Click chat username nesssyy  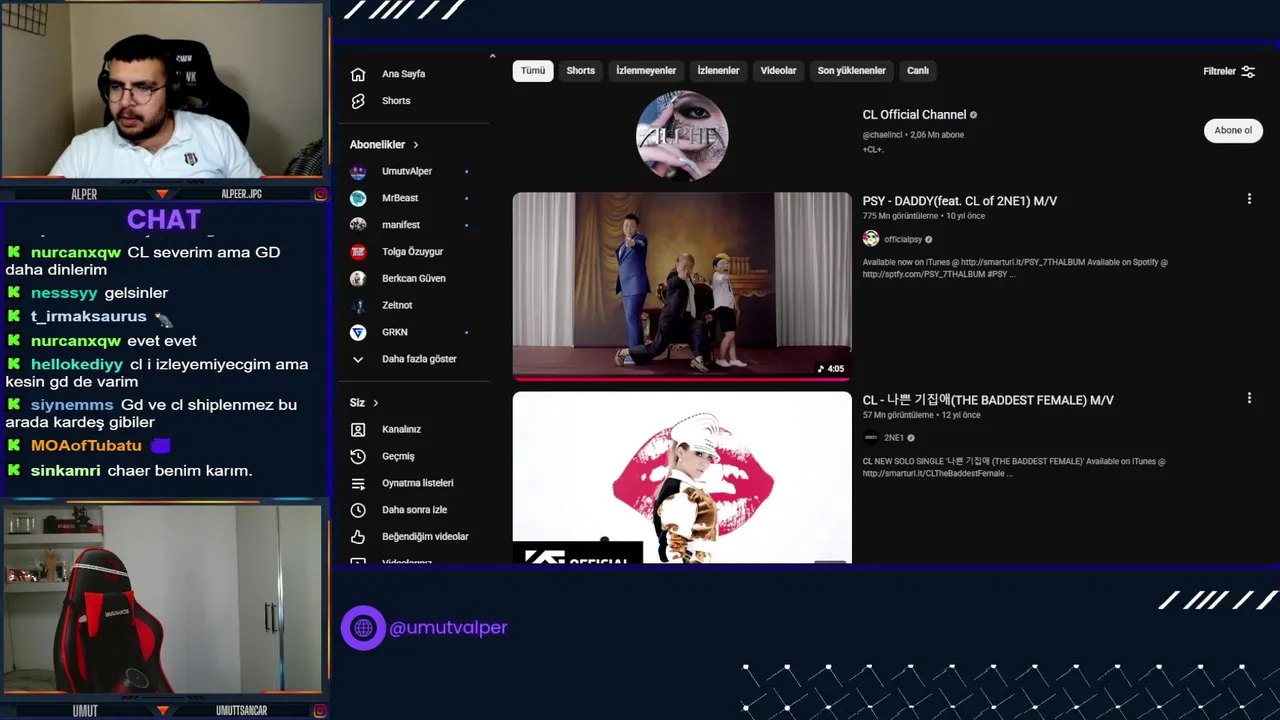pos(64,293)
